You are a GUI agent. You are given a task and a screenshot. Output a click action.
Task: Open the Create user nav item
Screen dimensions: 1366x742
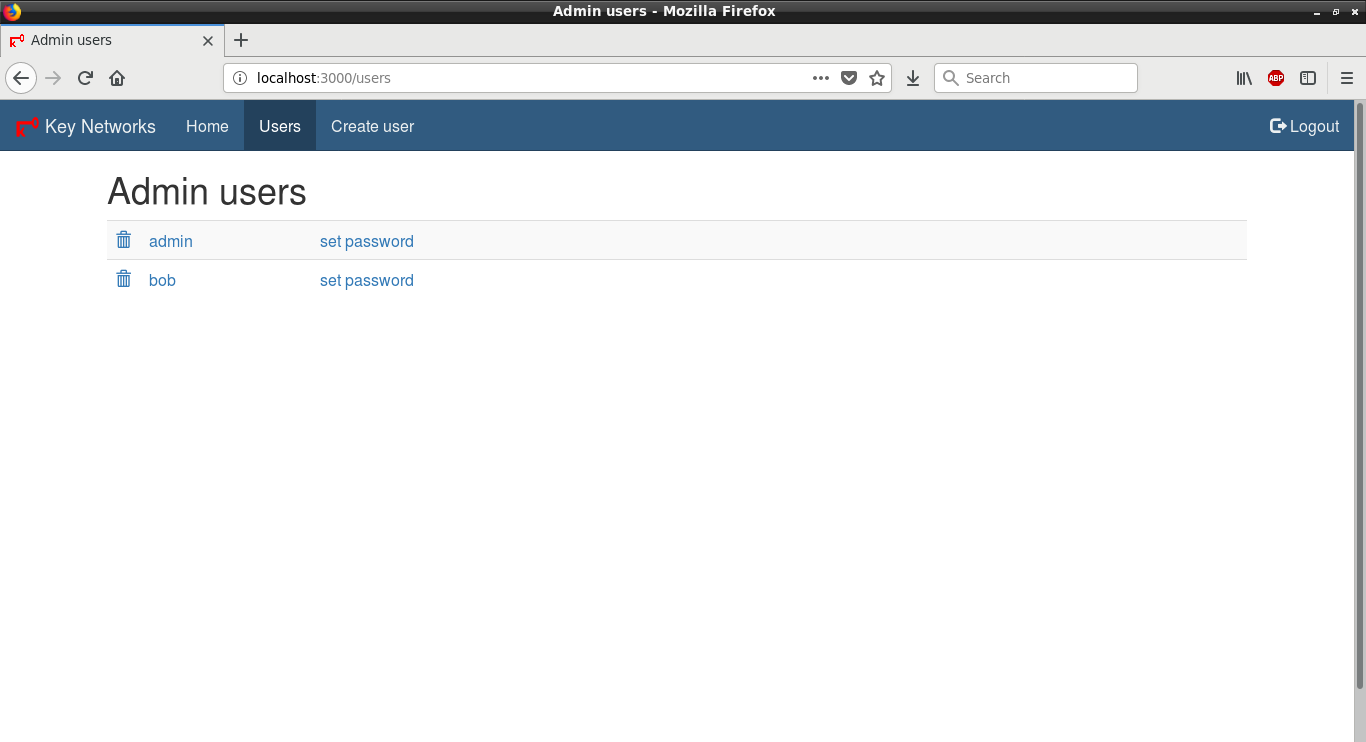pos(372,126)
